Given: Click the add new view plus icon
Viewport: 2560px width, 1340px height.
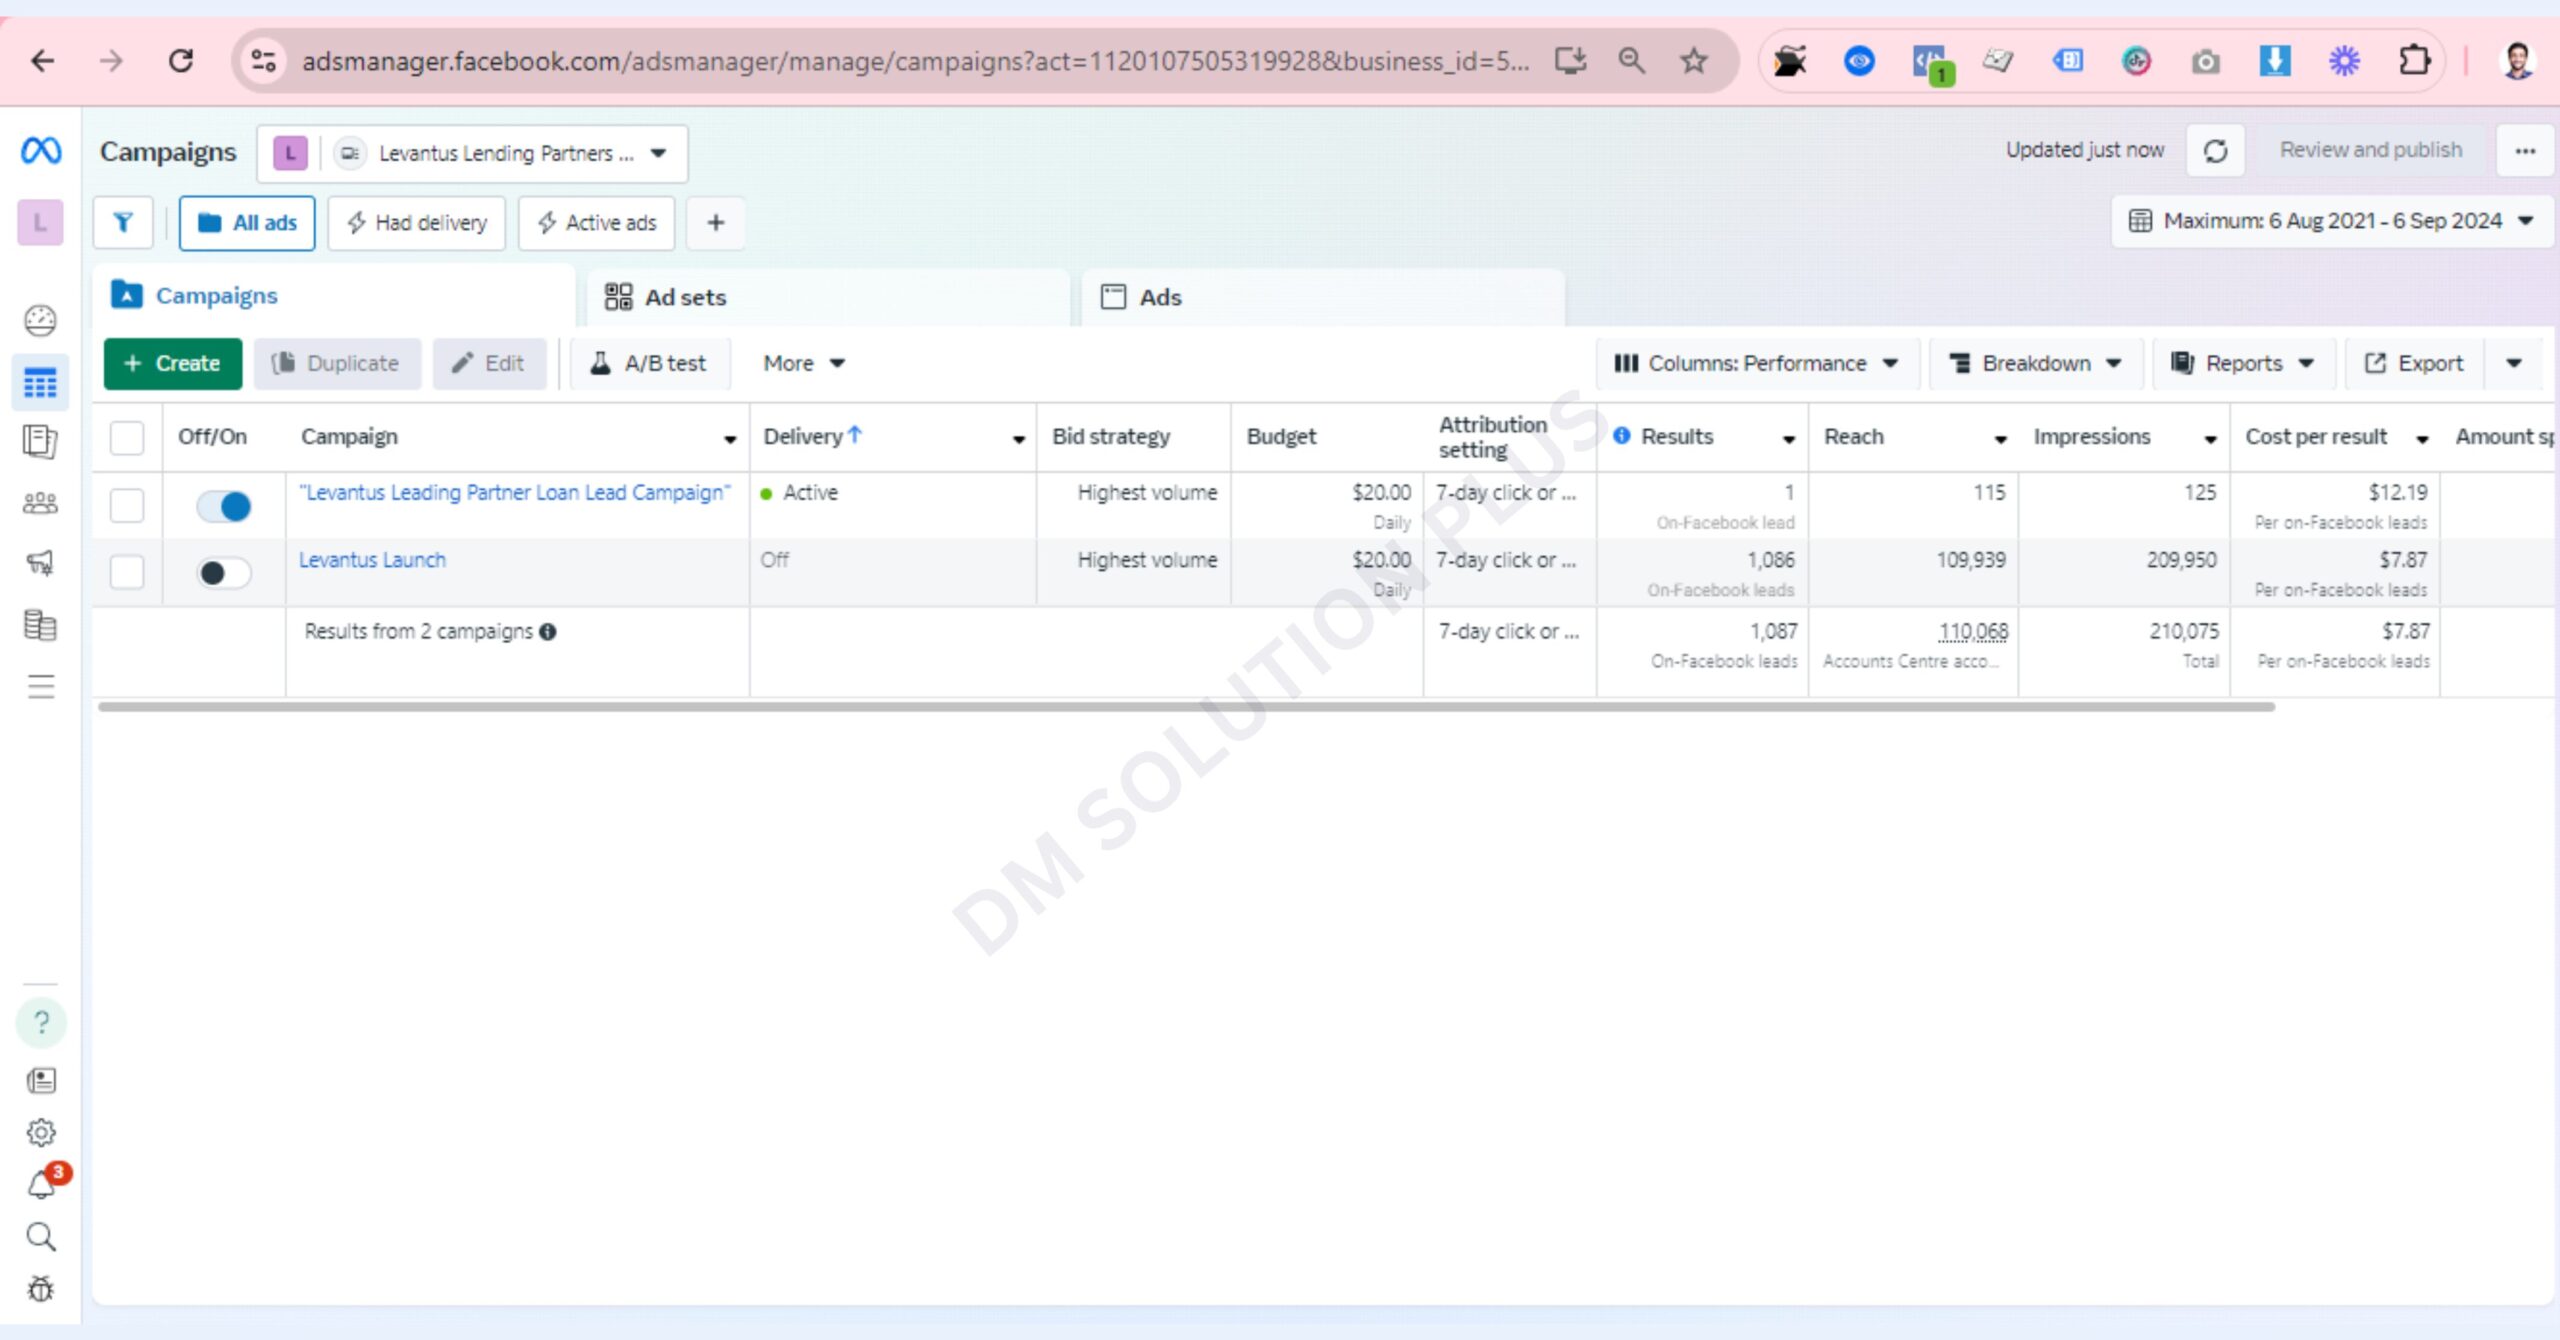Looking at the screenshot, I should click(715, 222).
